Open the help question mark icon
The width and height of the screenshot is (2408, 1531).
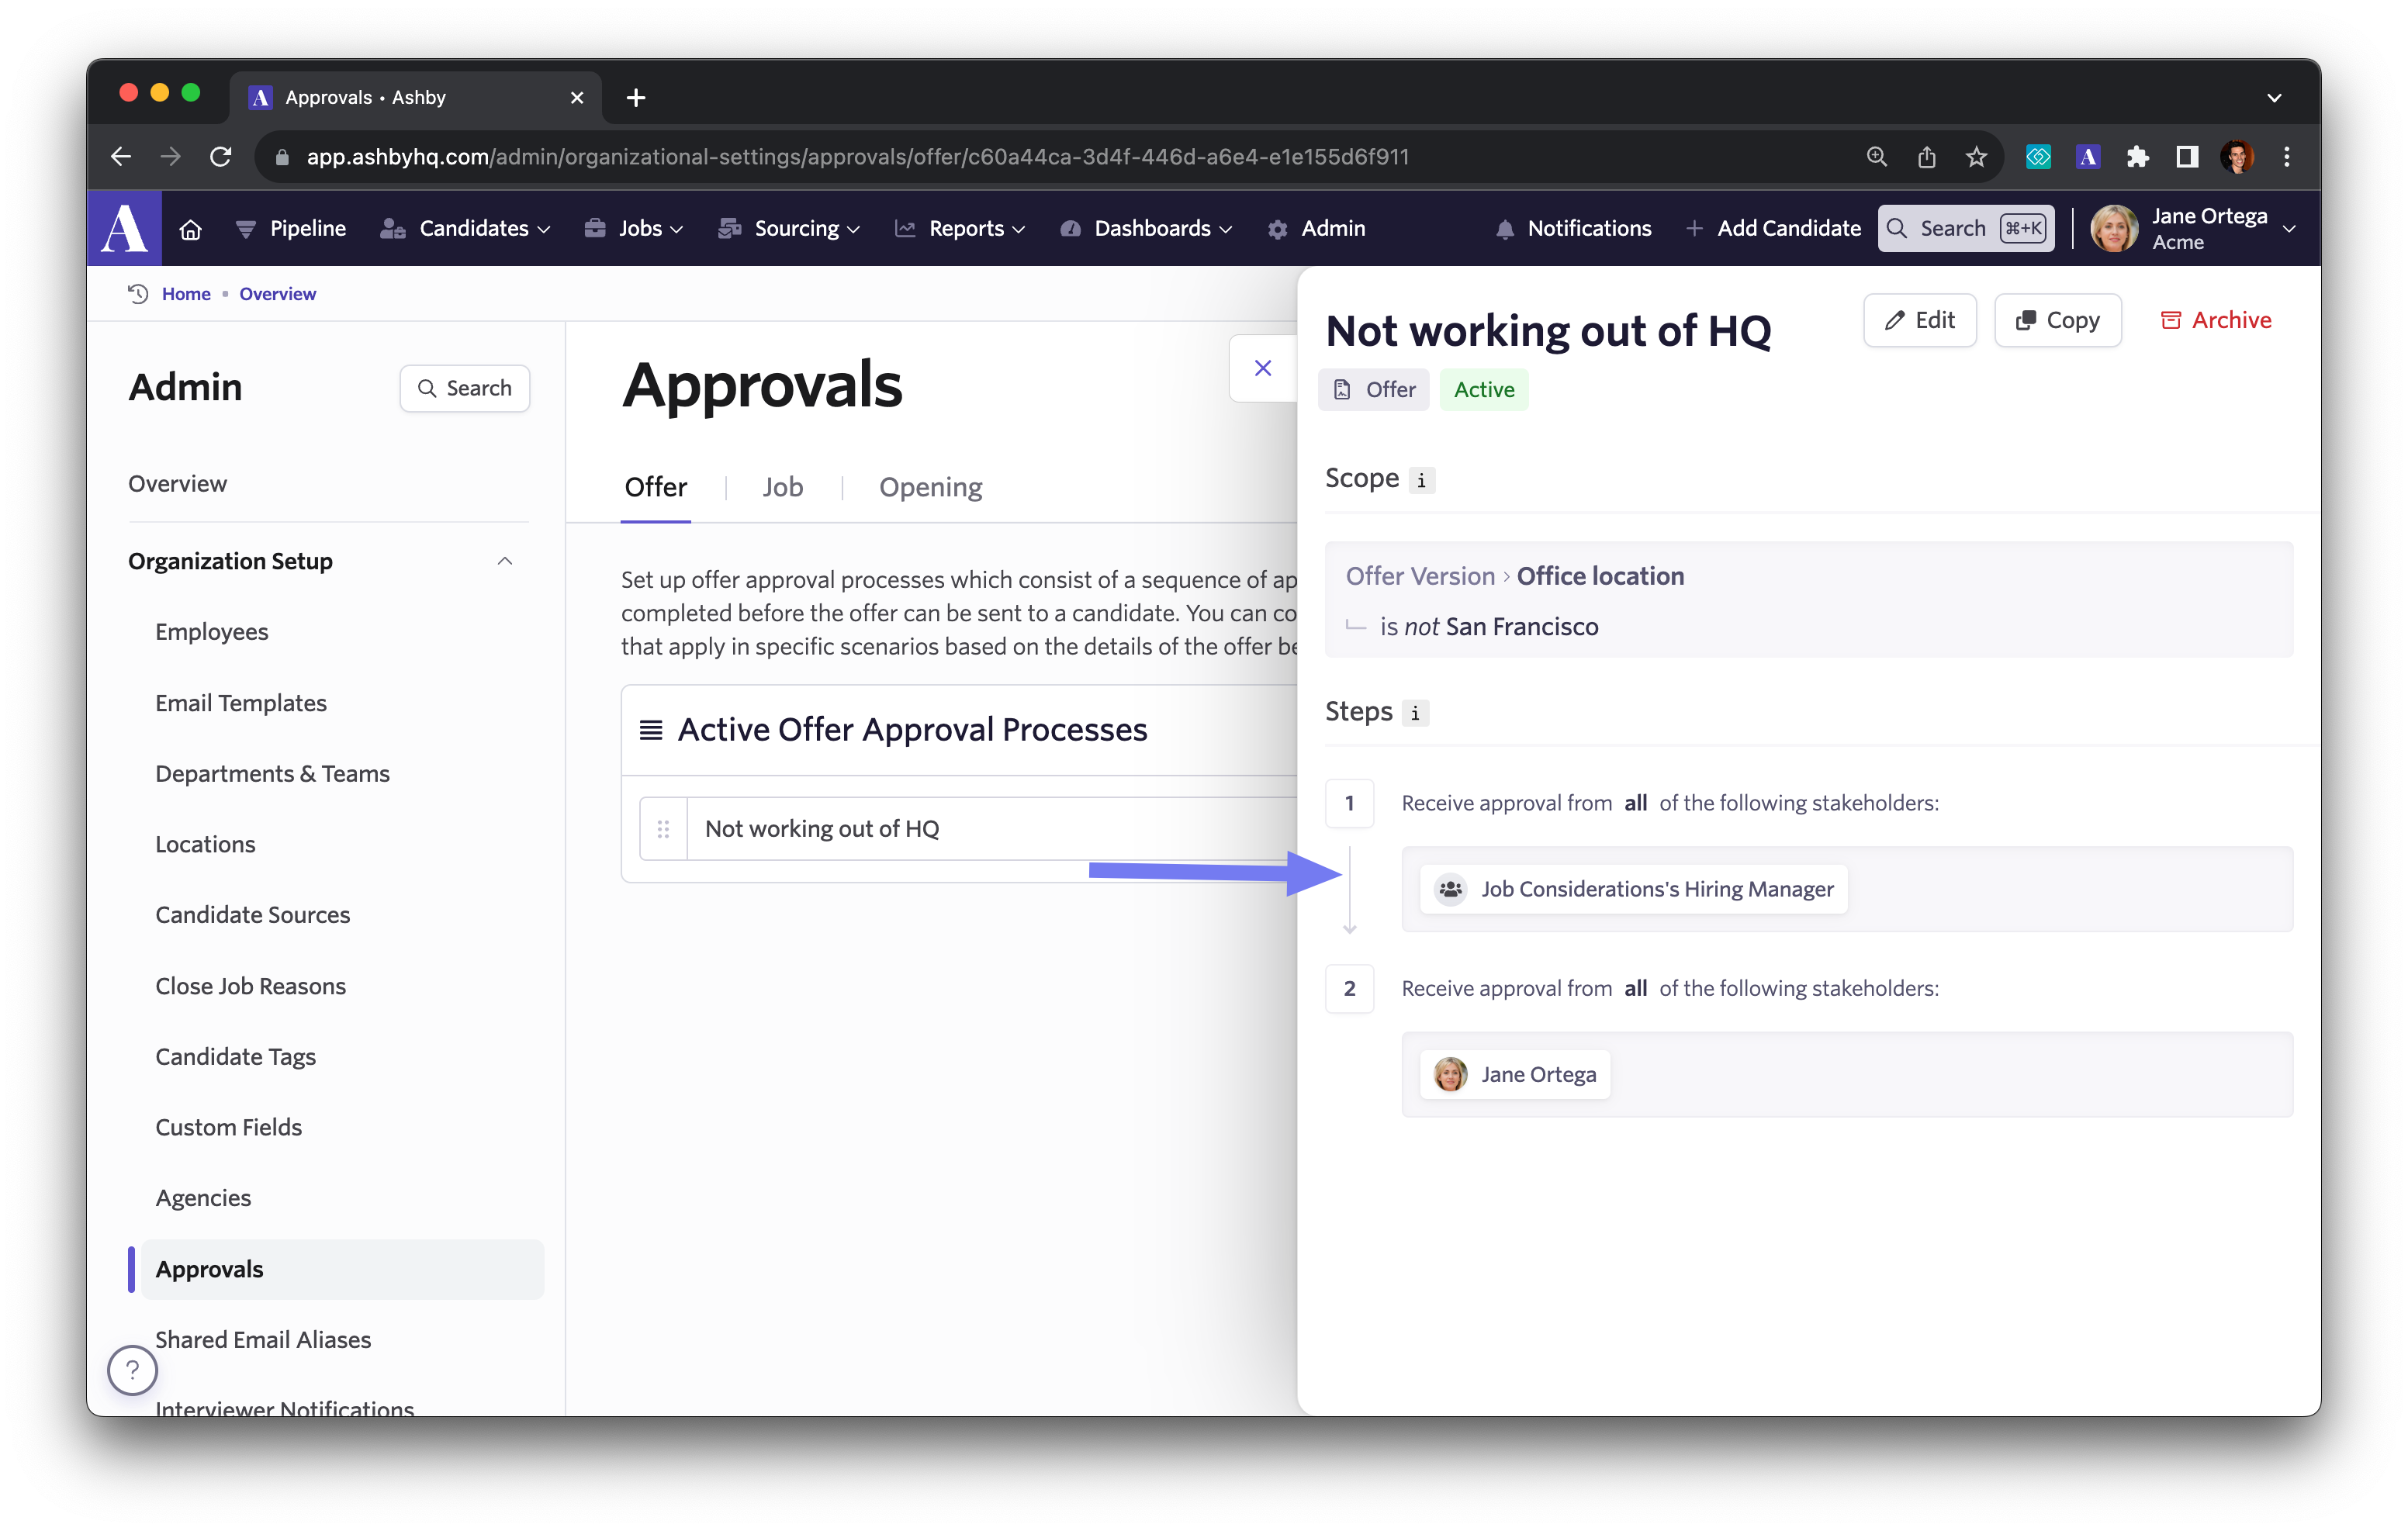132,1369
